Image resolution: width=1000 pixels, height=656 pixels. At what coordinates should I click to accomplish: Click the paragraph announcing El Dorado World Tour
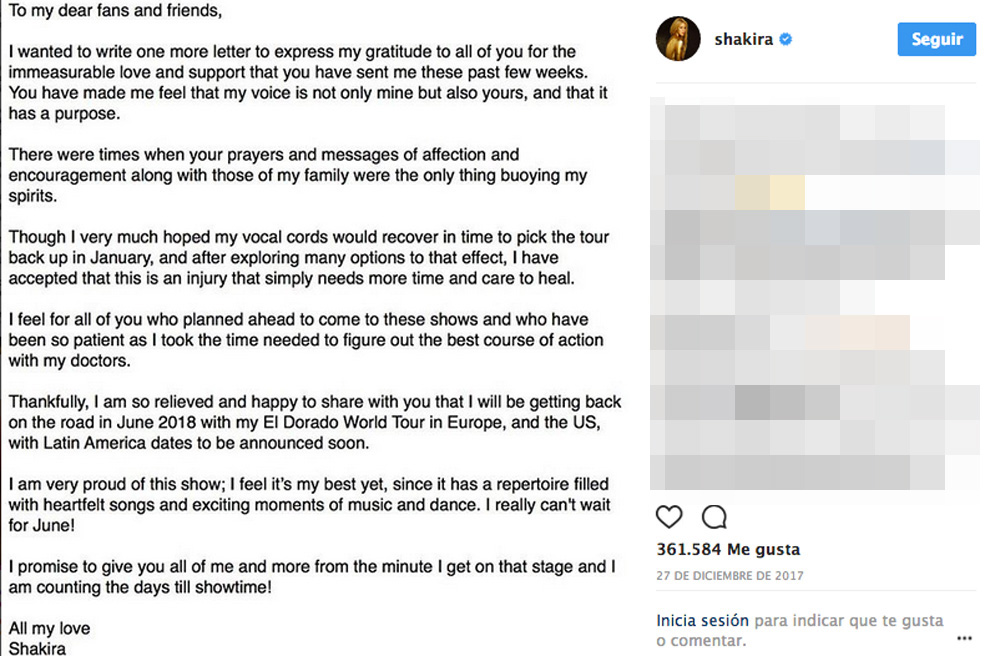pyautogui.click(x=314, y=422)
